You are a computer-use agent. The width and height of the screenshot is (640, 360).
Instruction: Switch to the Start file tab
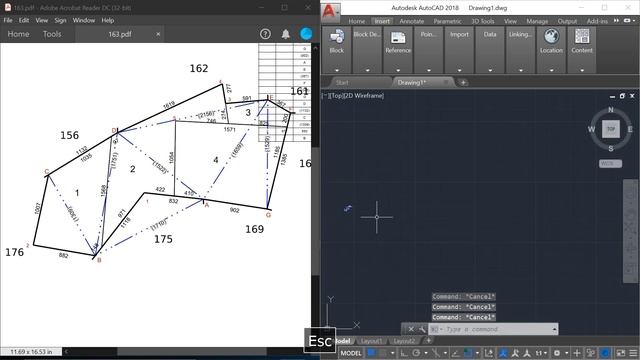click(342, 82)
